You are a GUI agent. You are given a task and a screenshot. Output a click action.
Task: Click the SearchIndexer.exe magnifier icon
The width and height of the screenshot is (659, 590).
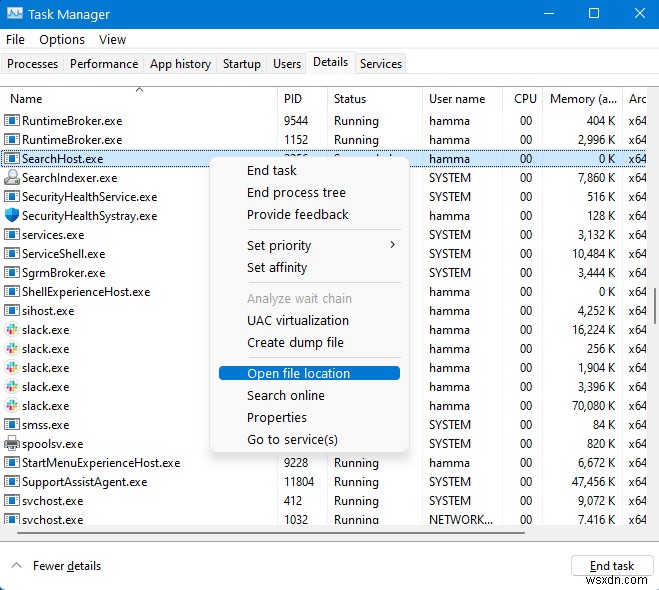click(12, 178)
